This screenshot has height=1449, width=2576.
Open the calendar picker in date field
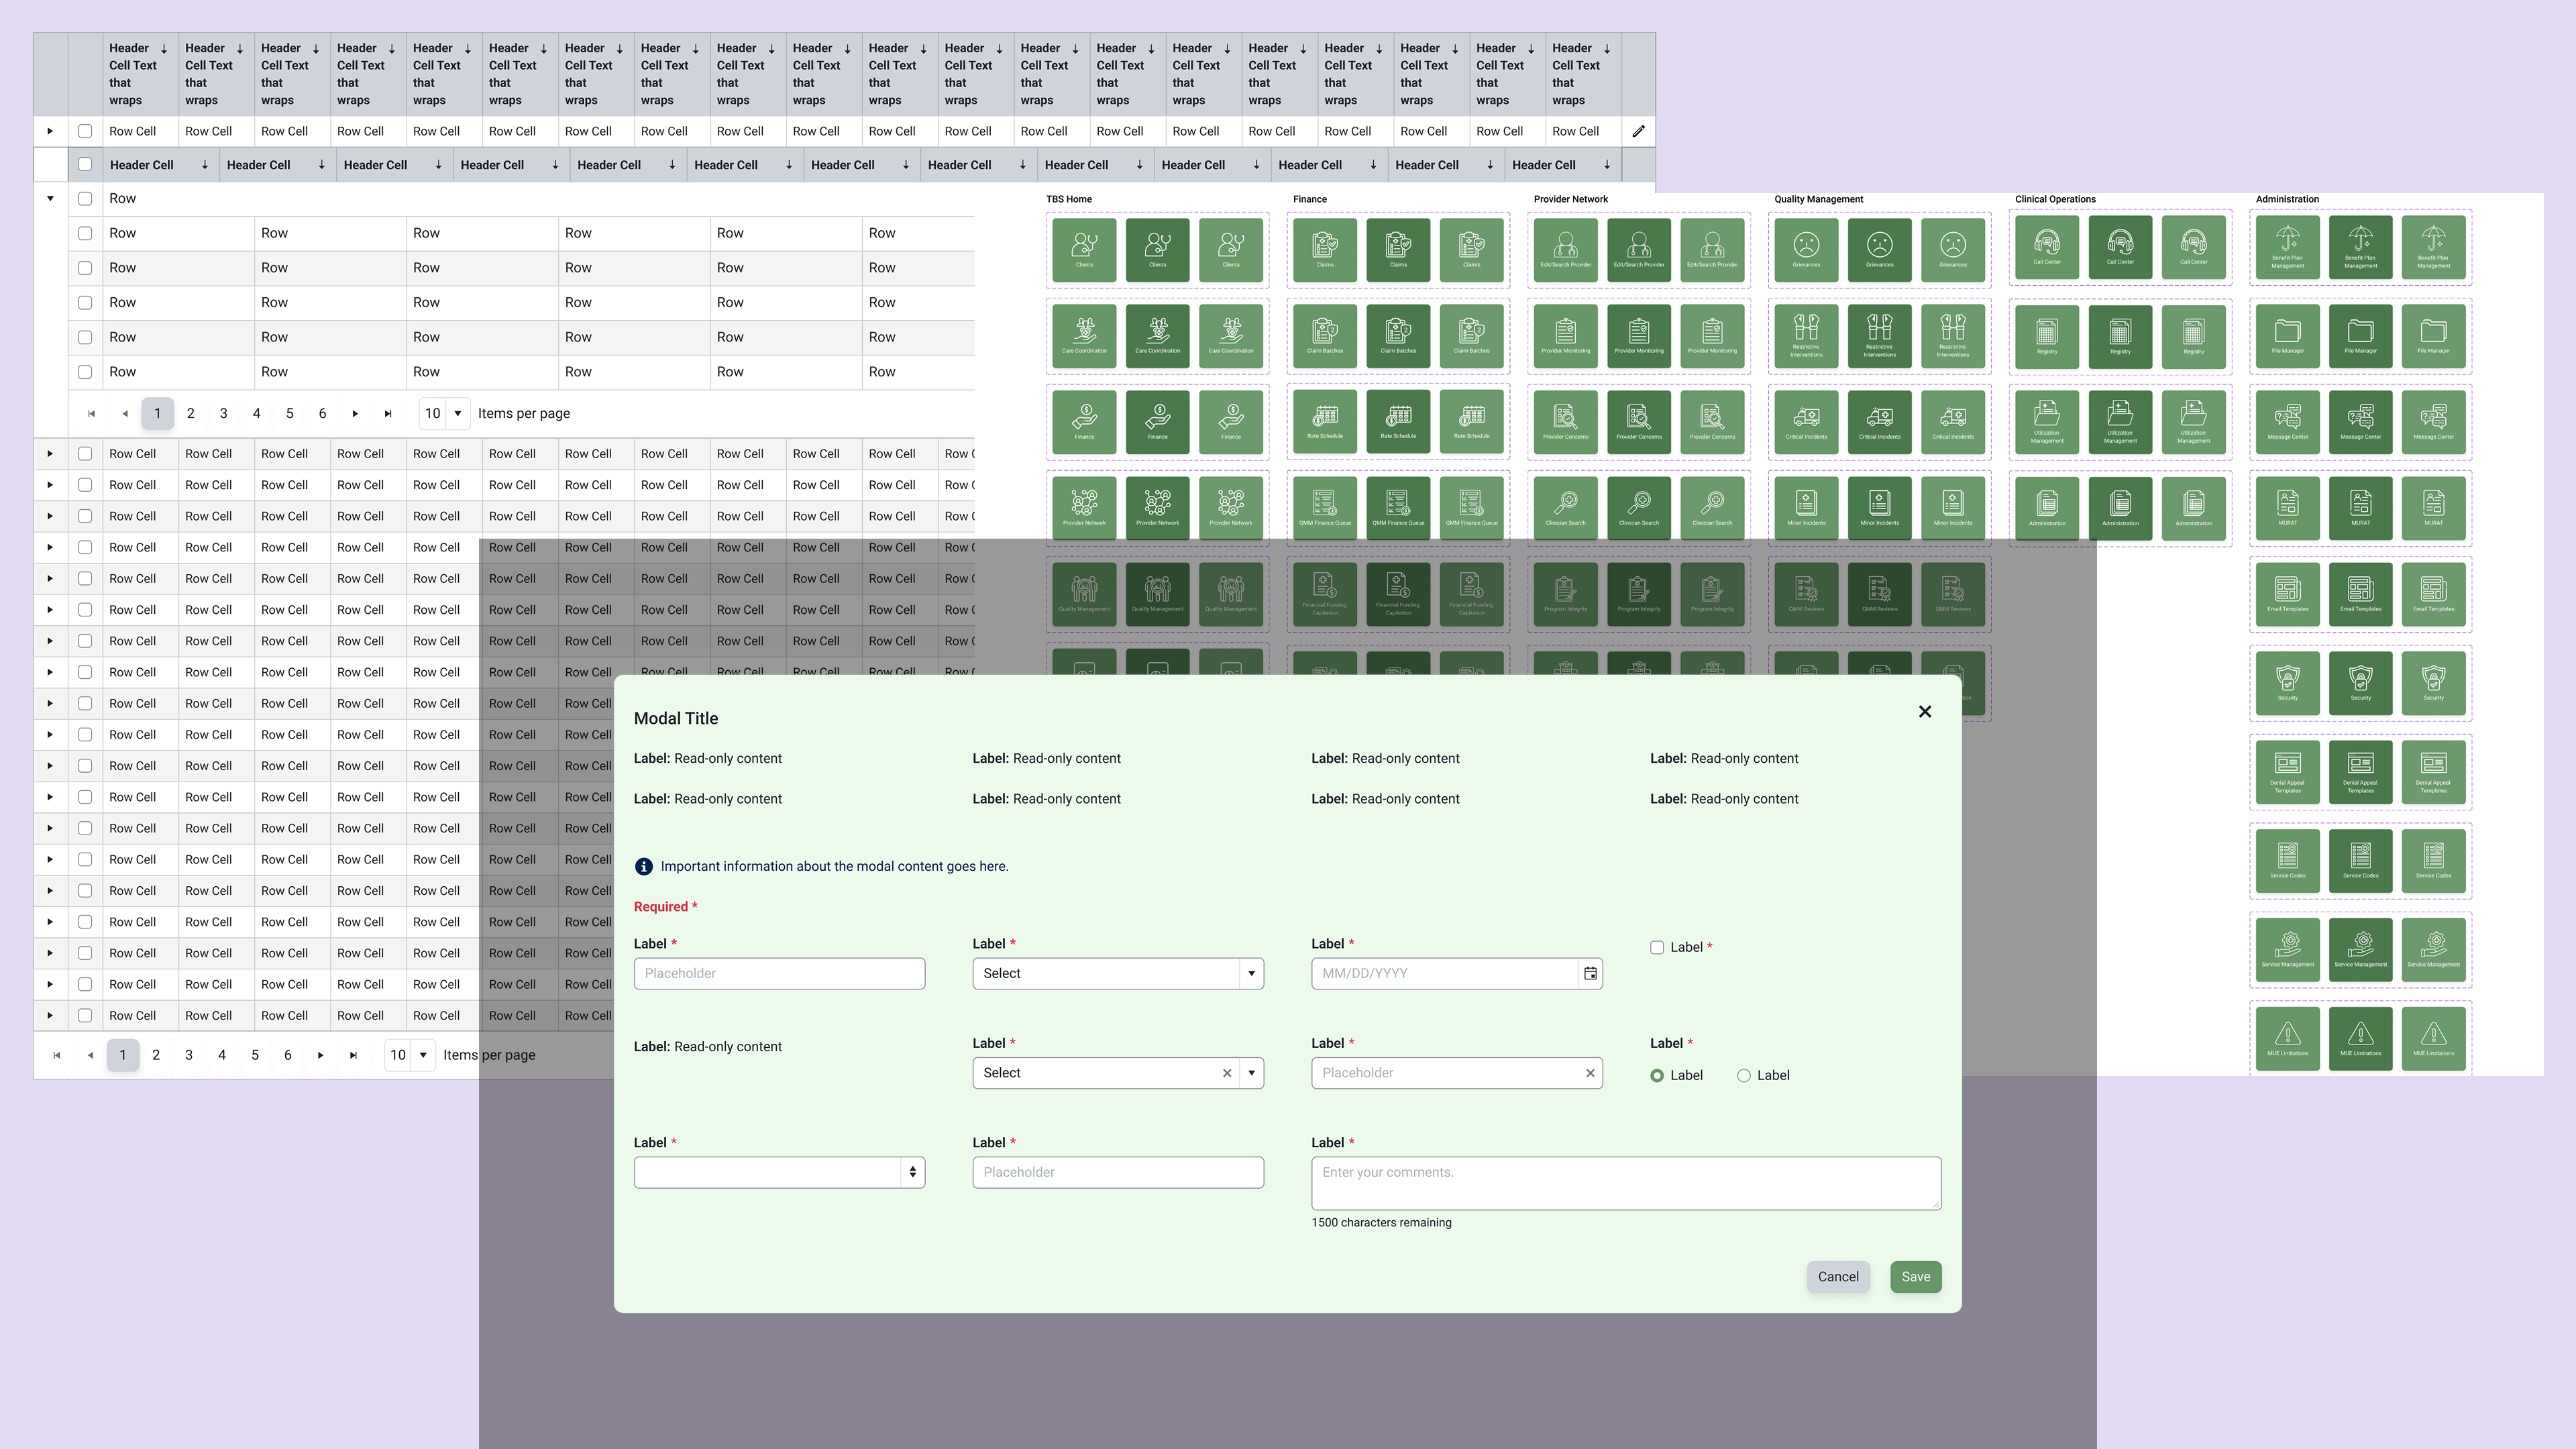(x=1590, y=973)
